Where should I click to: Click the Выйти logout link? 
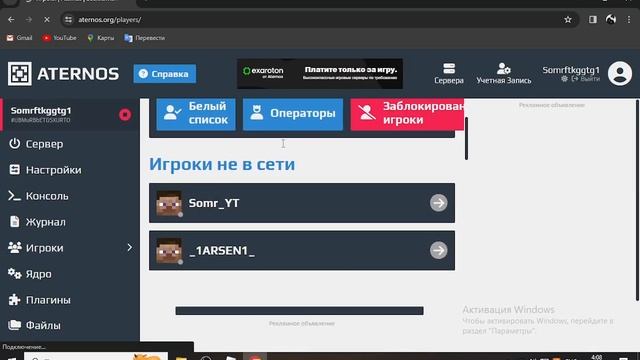click(x=586, y=79)
